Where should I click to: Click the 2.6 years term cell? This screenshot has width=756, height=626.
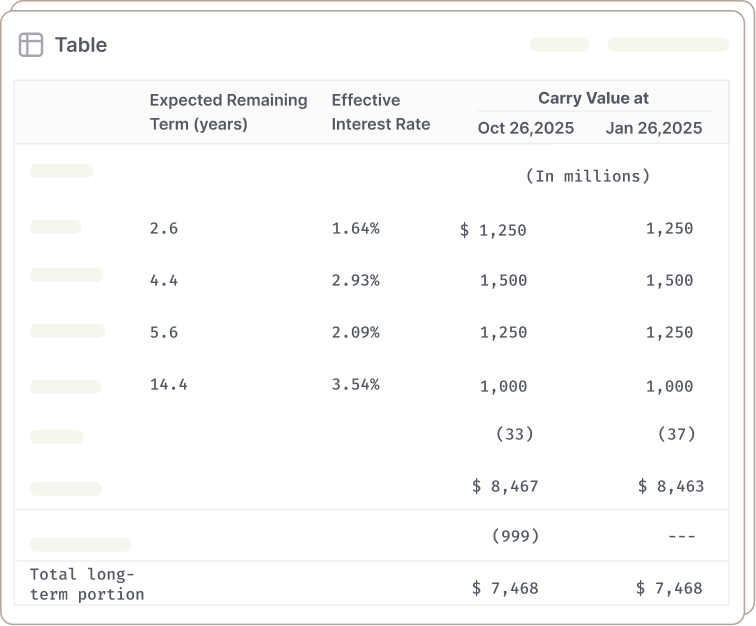pos(164,228)
